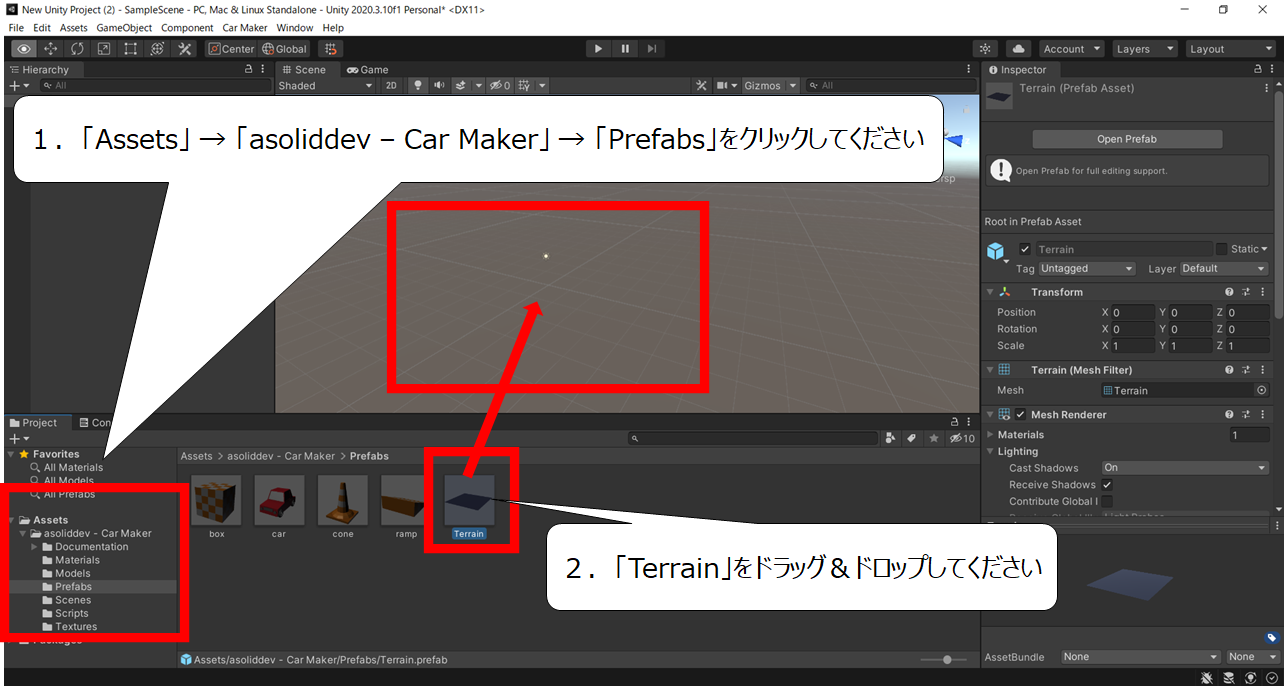Image resolution: width=1284 pixels, height=686 pixels.
Task: Toggle Global handle rotation
Action: pyautogui.click(x=284, y=49)
